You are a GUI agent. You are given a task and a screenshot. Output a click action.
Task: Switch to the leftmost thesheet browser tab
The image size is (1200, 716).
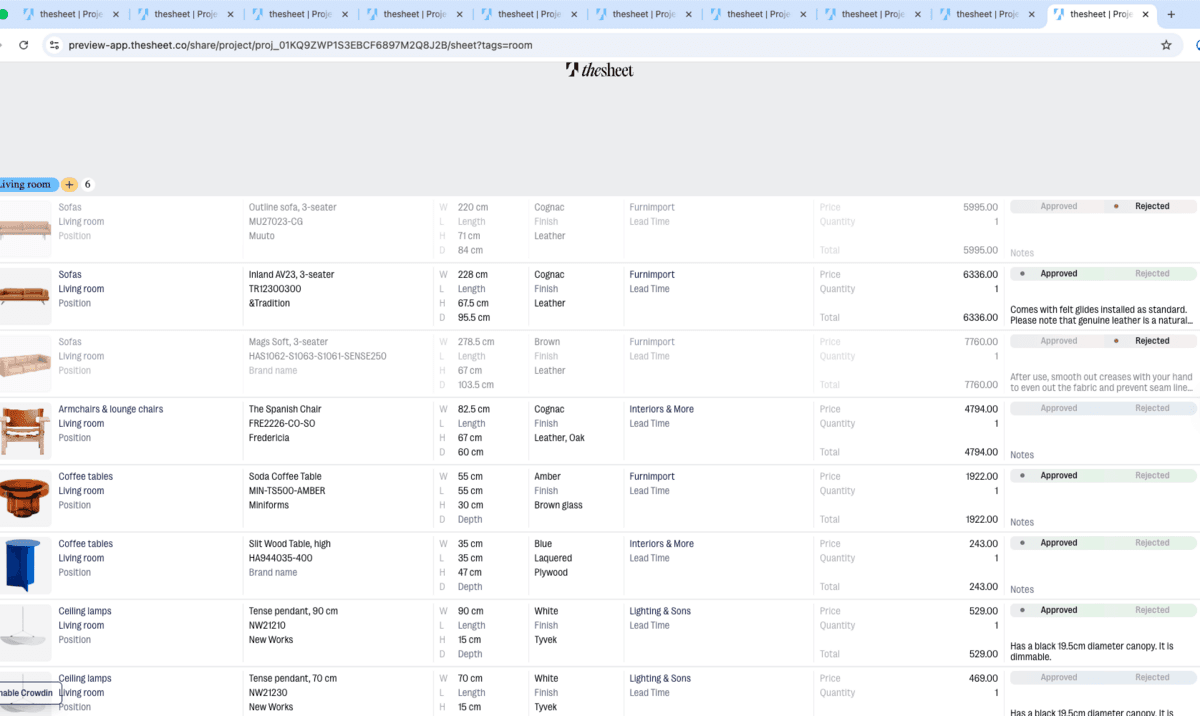pos(72,14)
